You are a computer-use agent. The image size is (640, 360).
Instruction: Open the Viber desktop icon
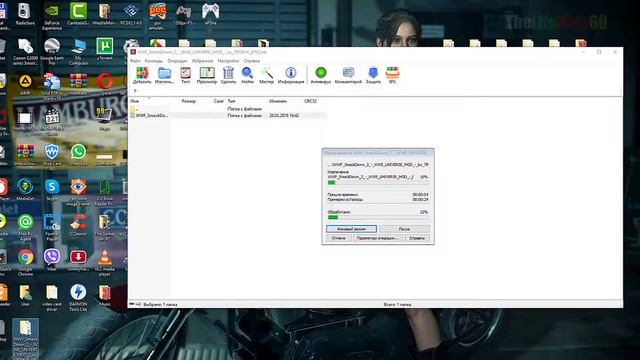[52, 260]
